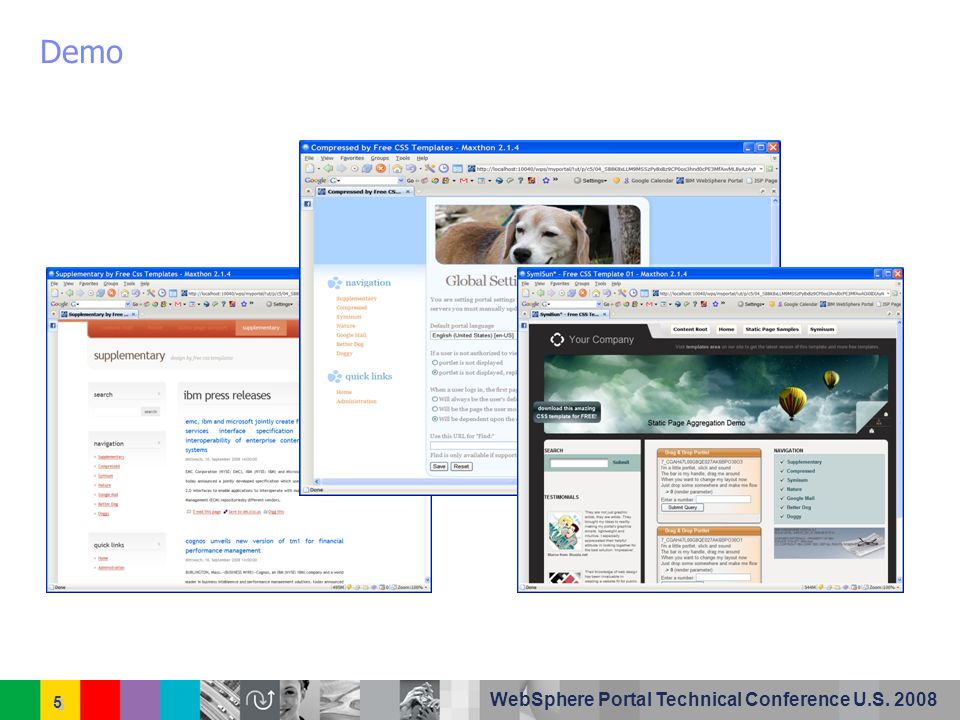Click Facebook sidebar icon in SymiSun window
Image resolution: width=960 pixels, height=720 pixels.
pyautogui.click(x=524, y=326)
